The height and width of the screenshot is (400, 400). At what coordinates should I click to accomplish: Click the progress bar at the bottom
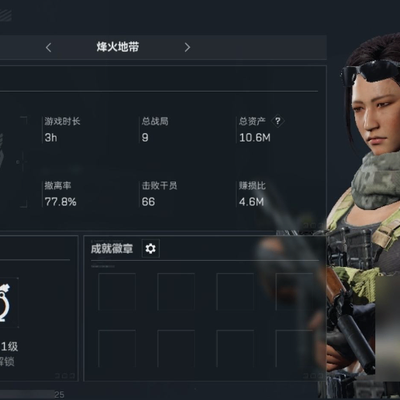[x=27, y=395]
